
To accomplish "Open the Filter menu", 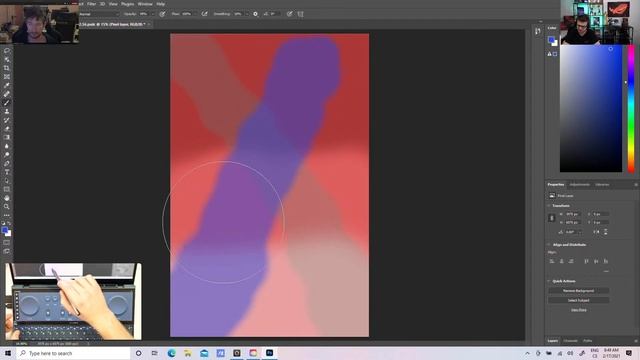I will [x=91, y=4].
